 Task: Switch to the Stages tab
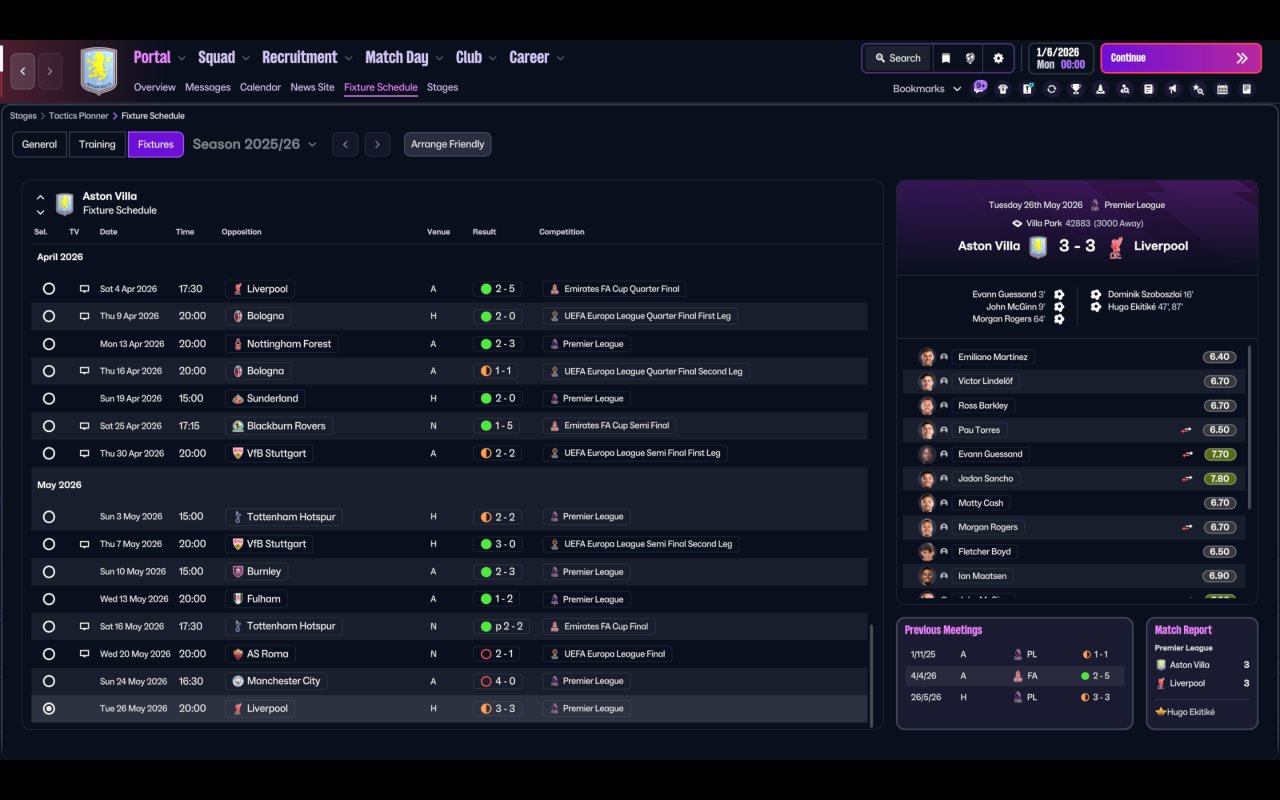pyautogui.click(x=442, y=87)
